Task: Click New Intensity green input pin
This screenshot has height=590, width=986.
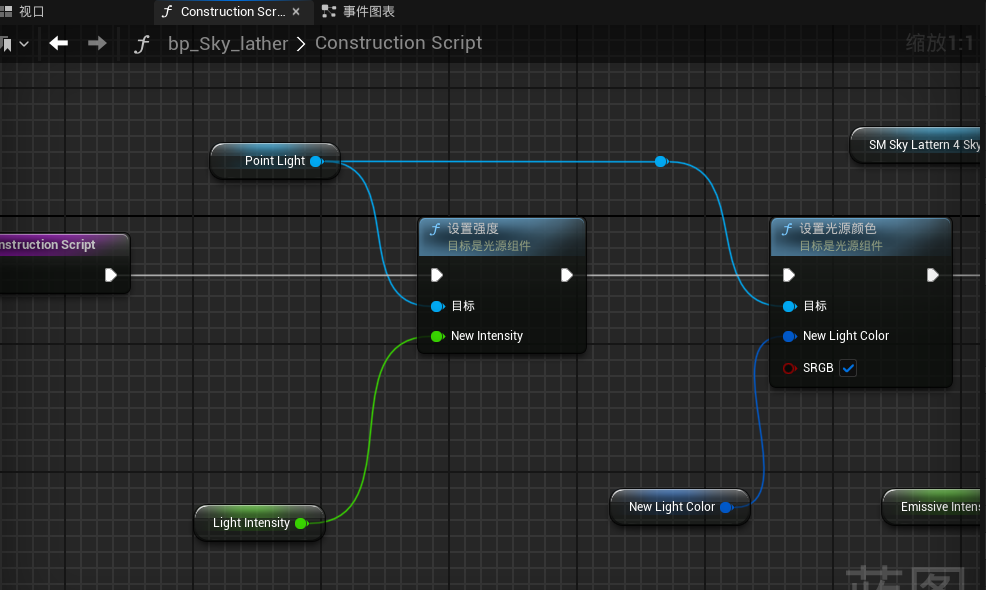Action: [438, 337]
